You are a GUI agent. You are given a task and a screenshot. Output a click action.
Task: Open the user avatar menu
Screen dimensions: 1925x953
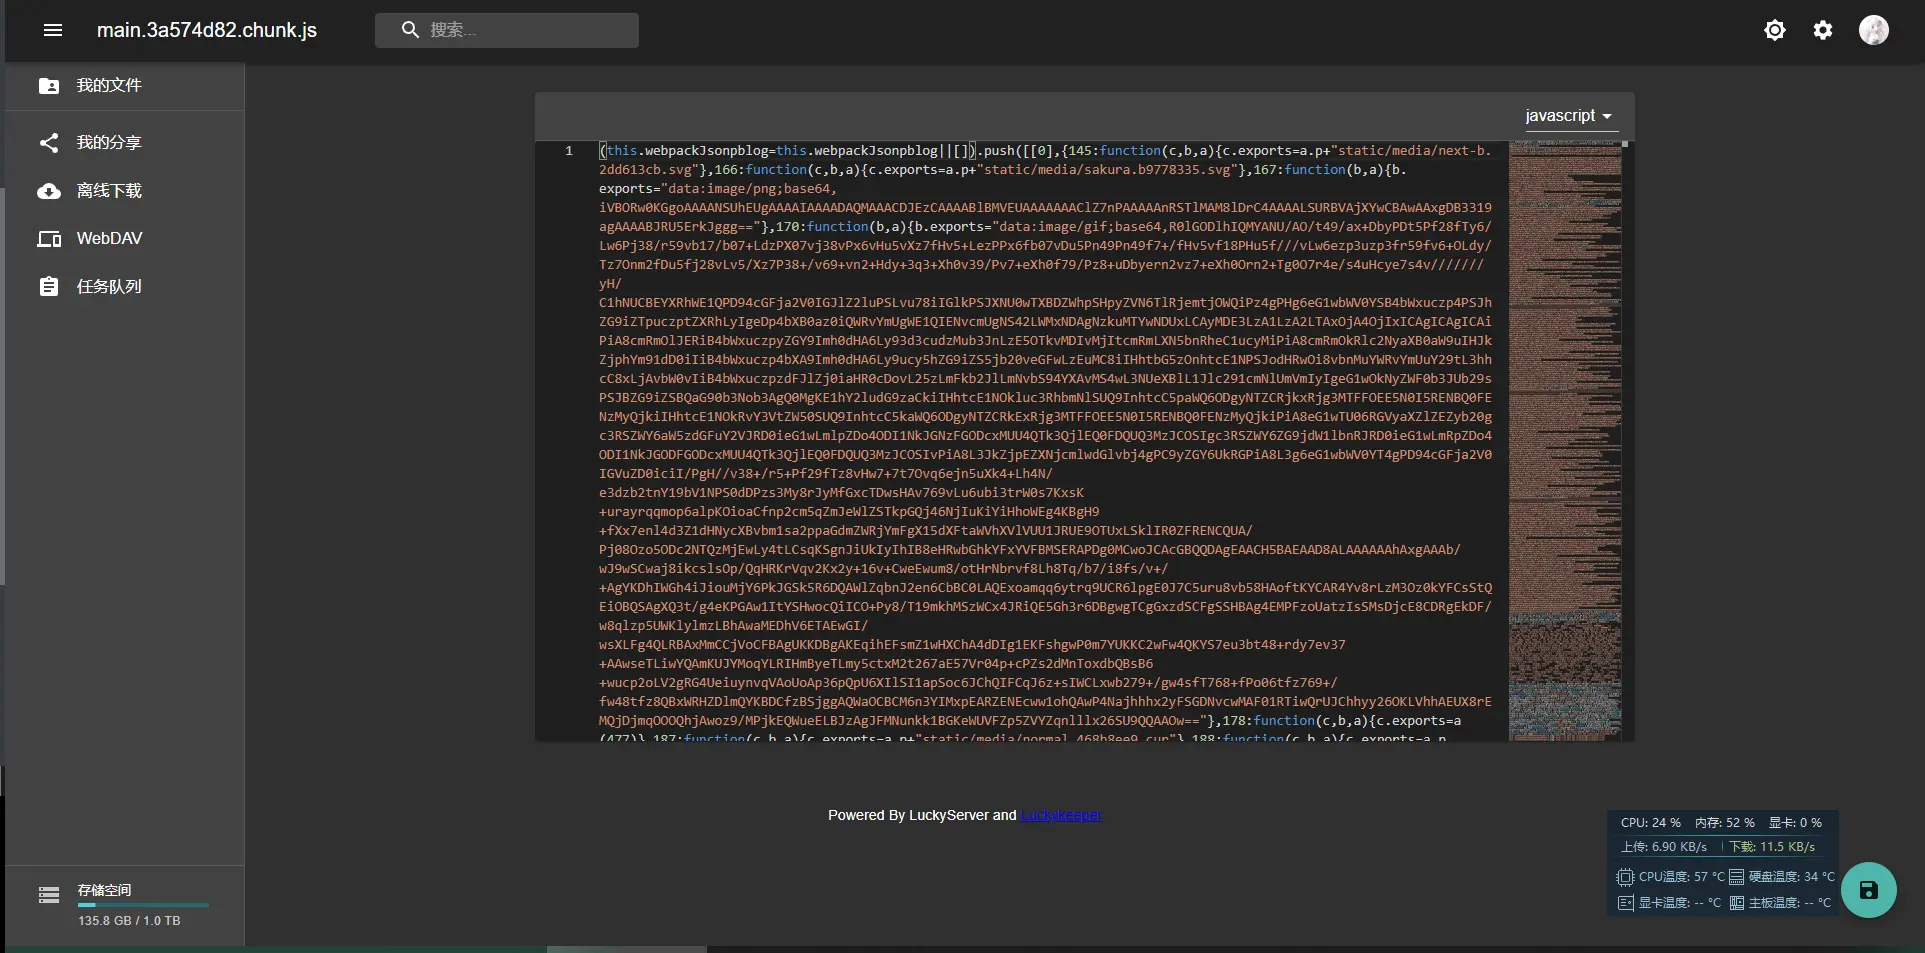coord(1874,30)
